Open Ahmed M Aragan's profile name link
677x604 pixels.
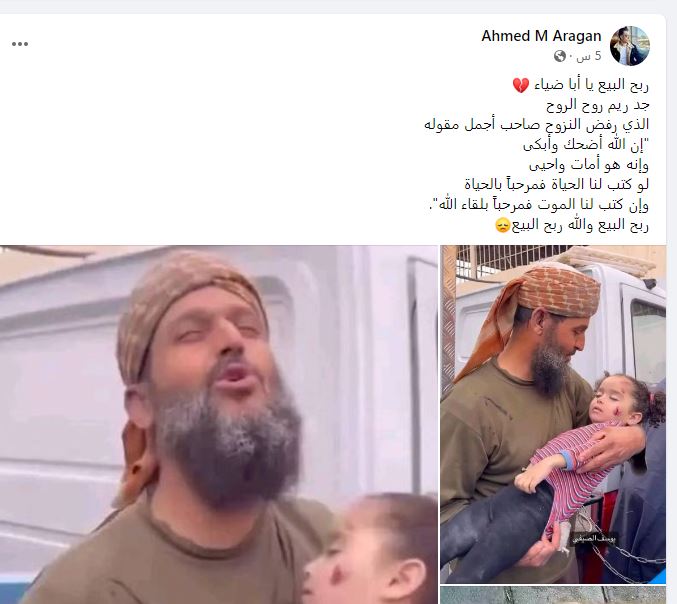point(541,36)
